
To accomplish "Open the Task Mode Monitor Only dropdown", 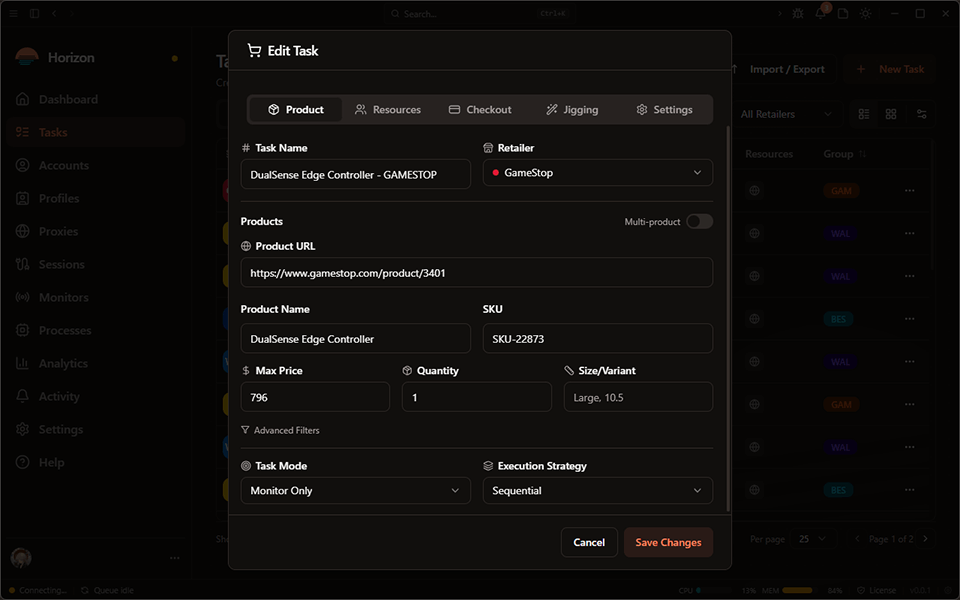I will point(355,490).
